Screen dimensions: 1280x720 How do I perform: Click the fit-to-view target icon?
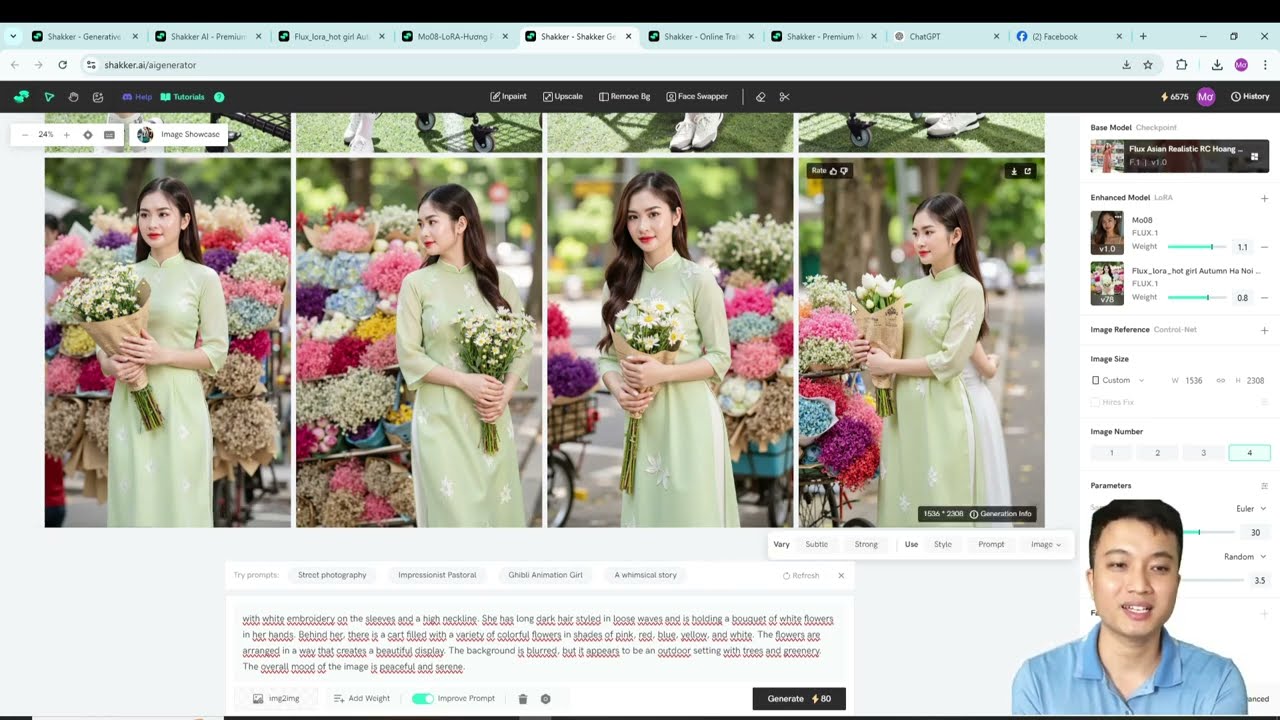(88, 134)
